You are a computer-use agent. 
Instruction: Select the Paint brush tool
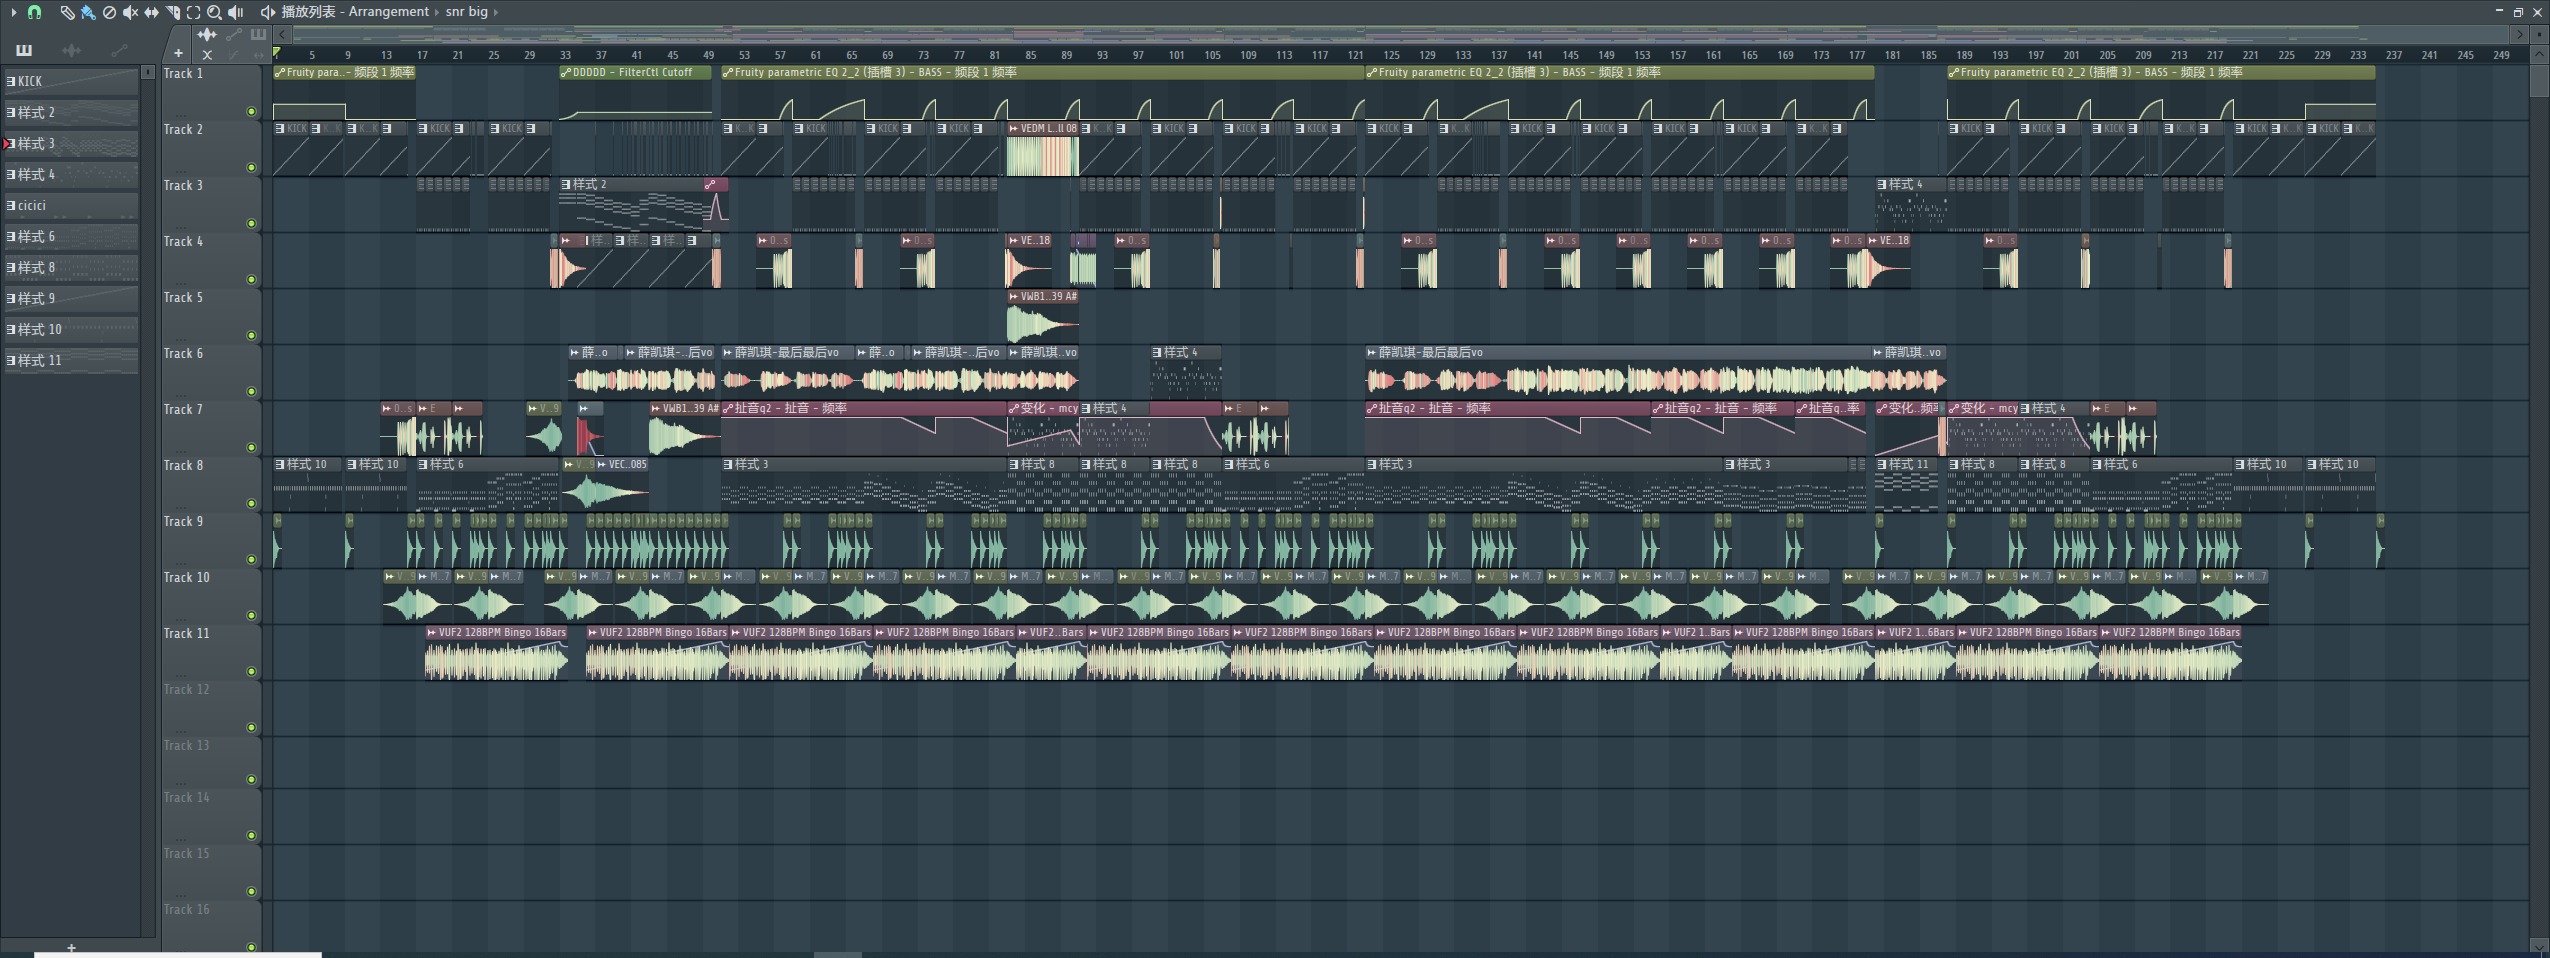click(x=88, y=12)
